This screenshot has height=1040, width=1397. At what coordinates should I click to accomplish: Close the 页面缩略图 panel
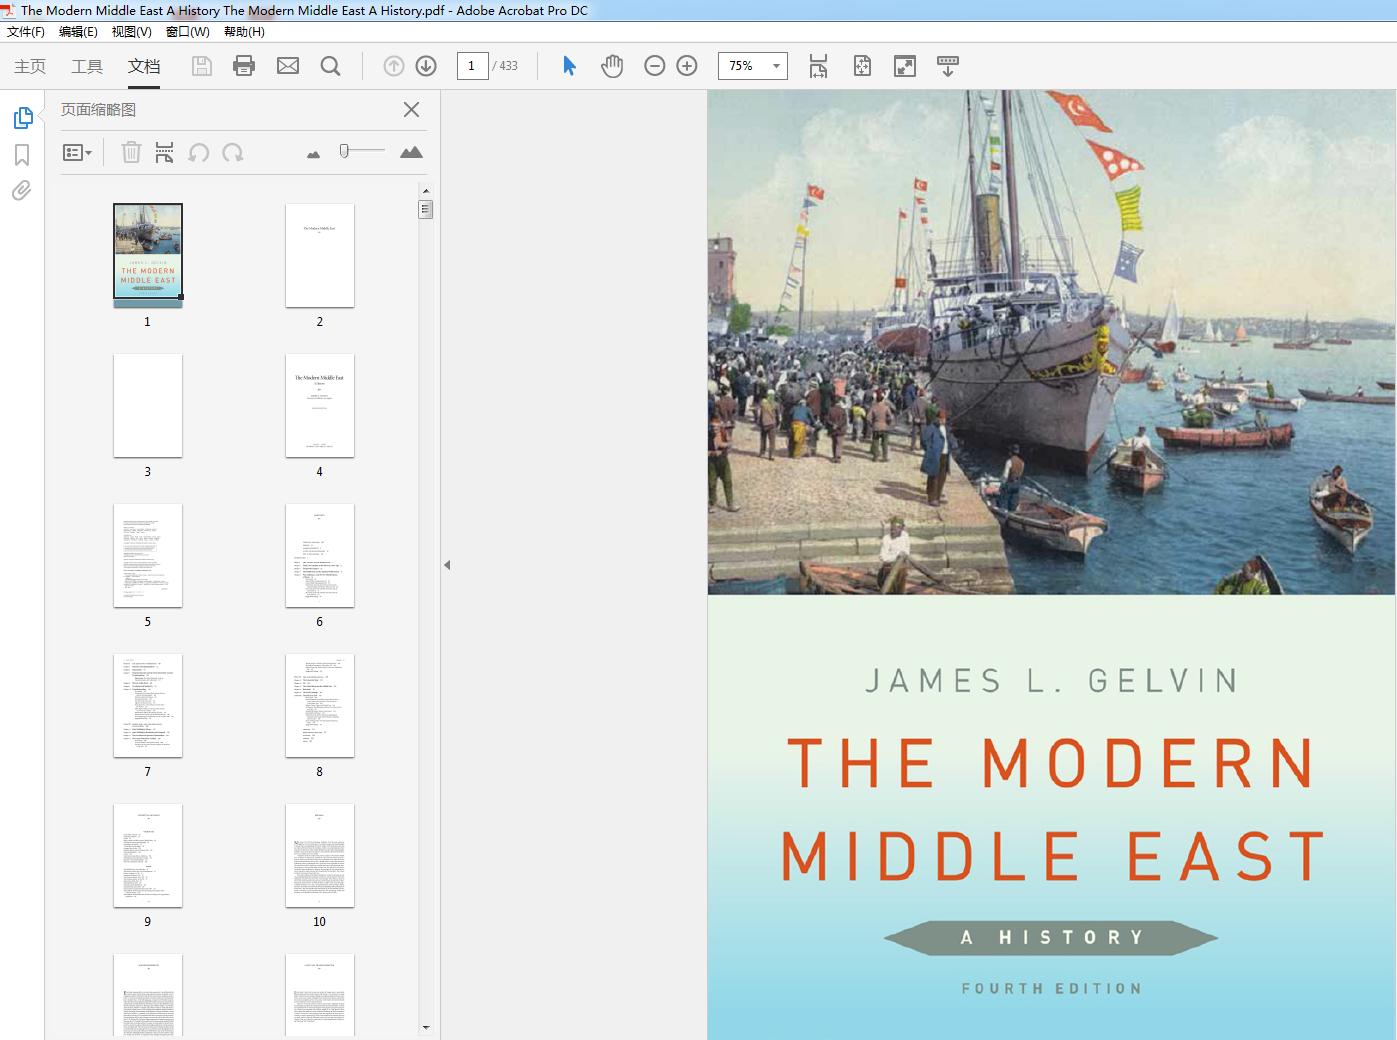[x=411, y=110]
